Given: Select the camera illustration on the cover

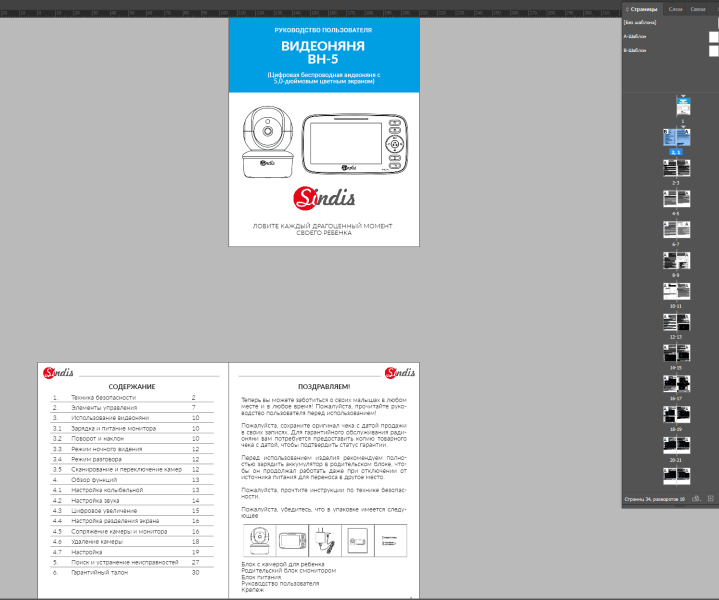Looking at the screenshot, I should point(268,142).
